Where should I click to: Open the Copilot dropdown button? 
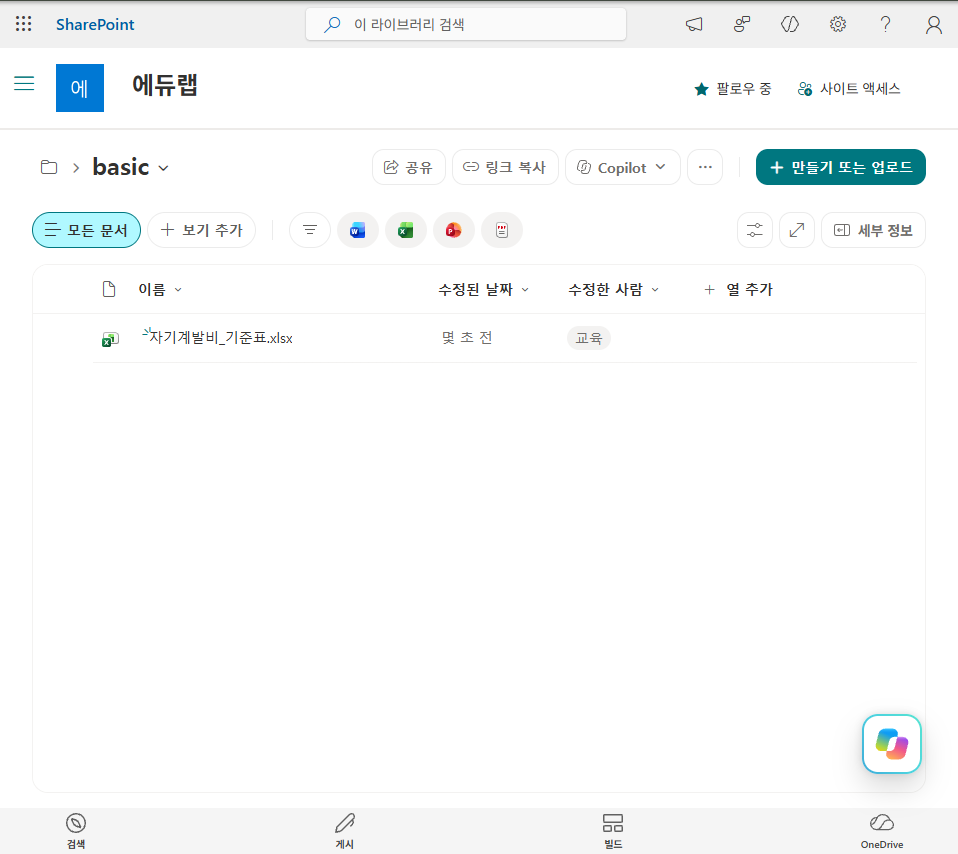(622, 167)
